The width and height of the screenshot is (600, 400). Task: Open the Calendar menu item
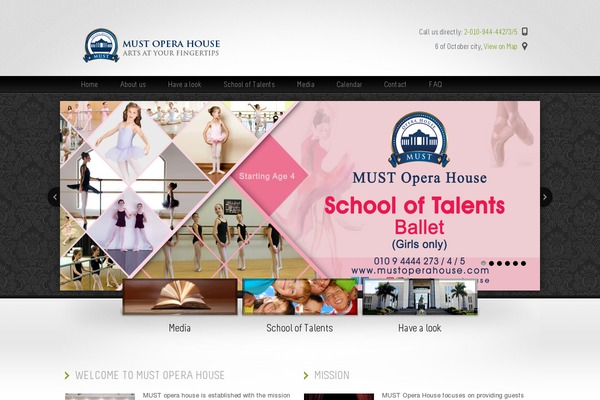349,84
